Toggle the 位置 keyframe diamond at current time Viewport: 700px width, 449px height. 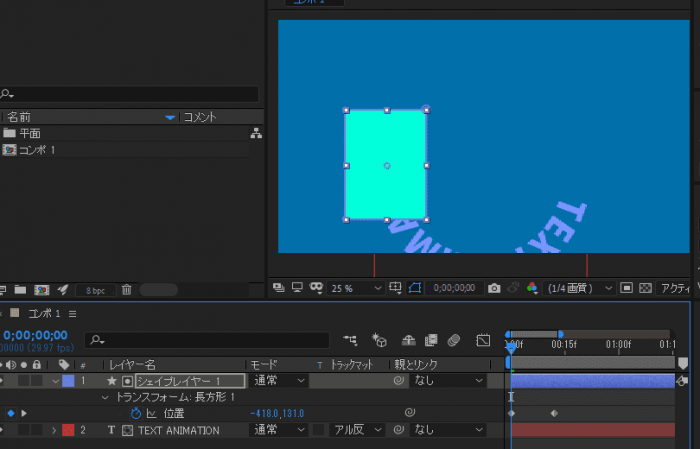11,414
